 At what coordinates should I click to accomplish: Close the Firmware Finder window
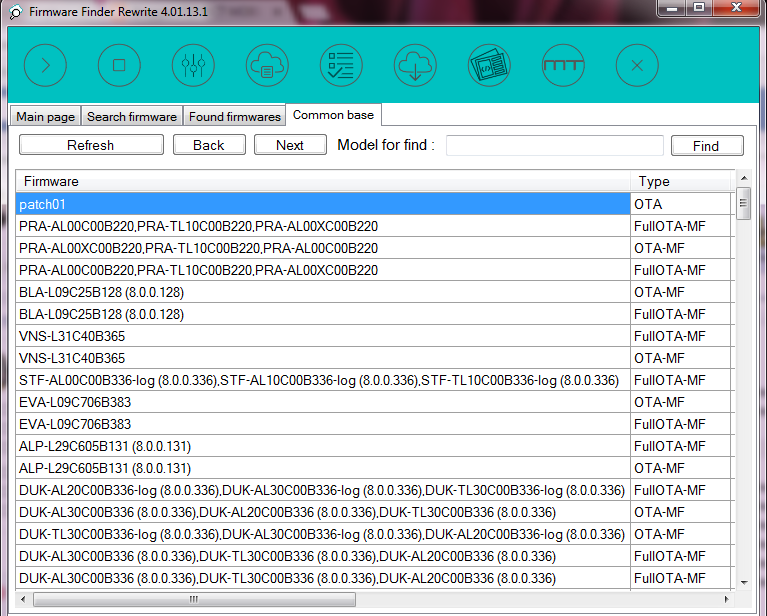click(737, 8)
